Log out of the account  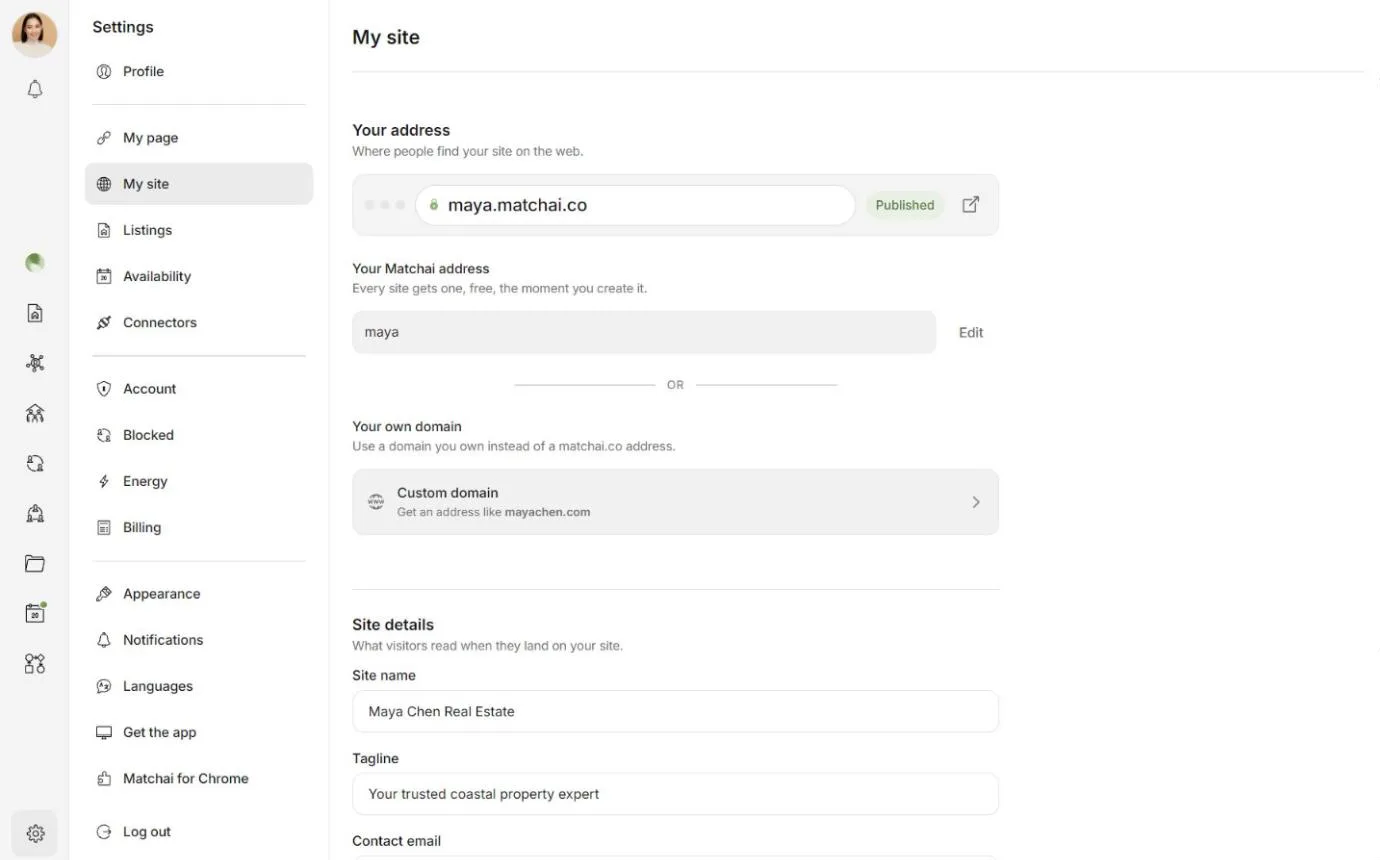click(x=199, y=831)
